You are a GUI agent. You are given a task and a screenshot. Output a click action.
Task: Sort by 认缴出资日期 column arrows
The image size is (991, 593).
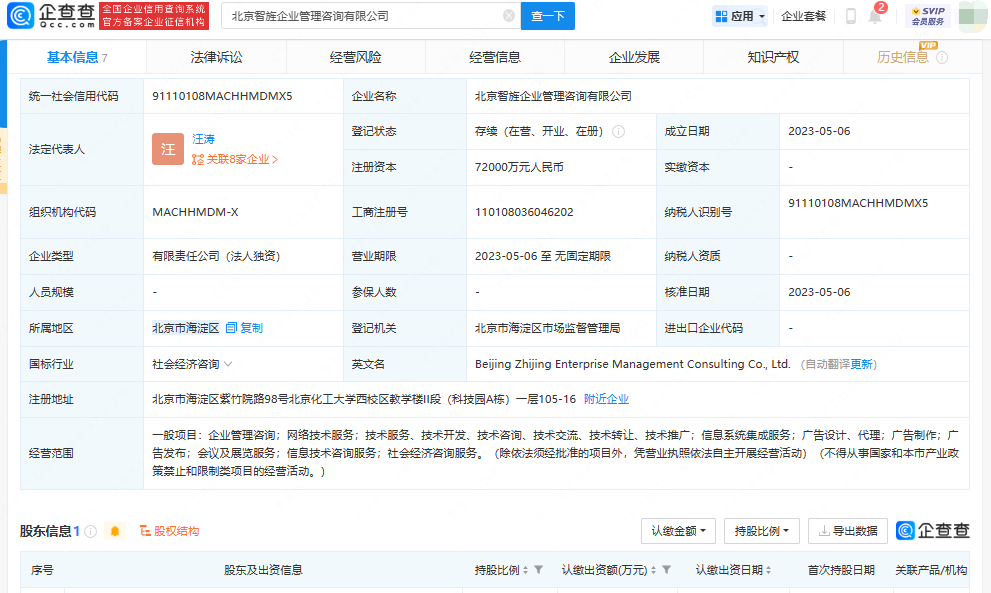pos(769,570)
